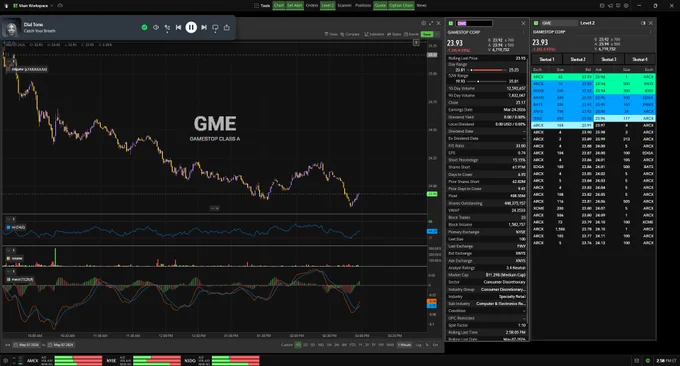The height and width of the screenshot is (366, 680).
Task: Select the Shortcut 4 button
Action: (640, 59)
